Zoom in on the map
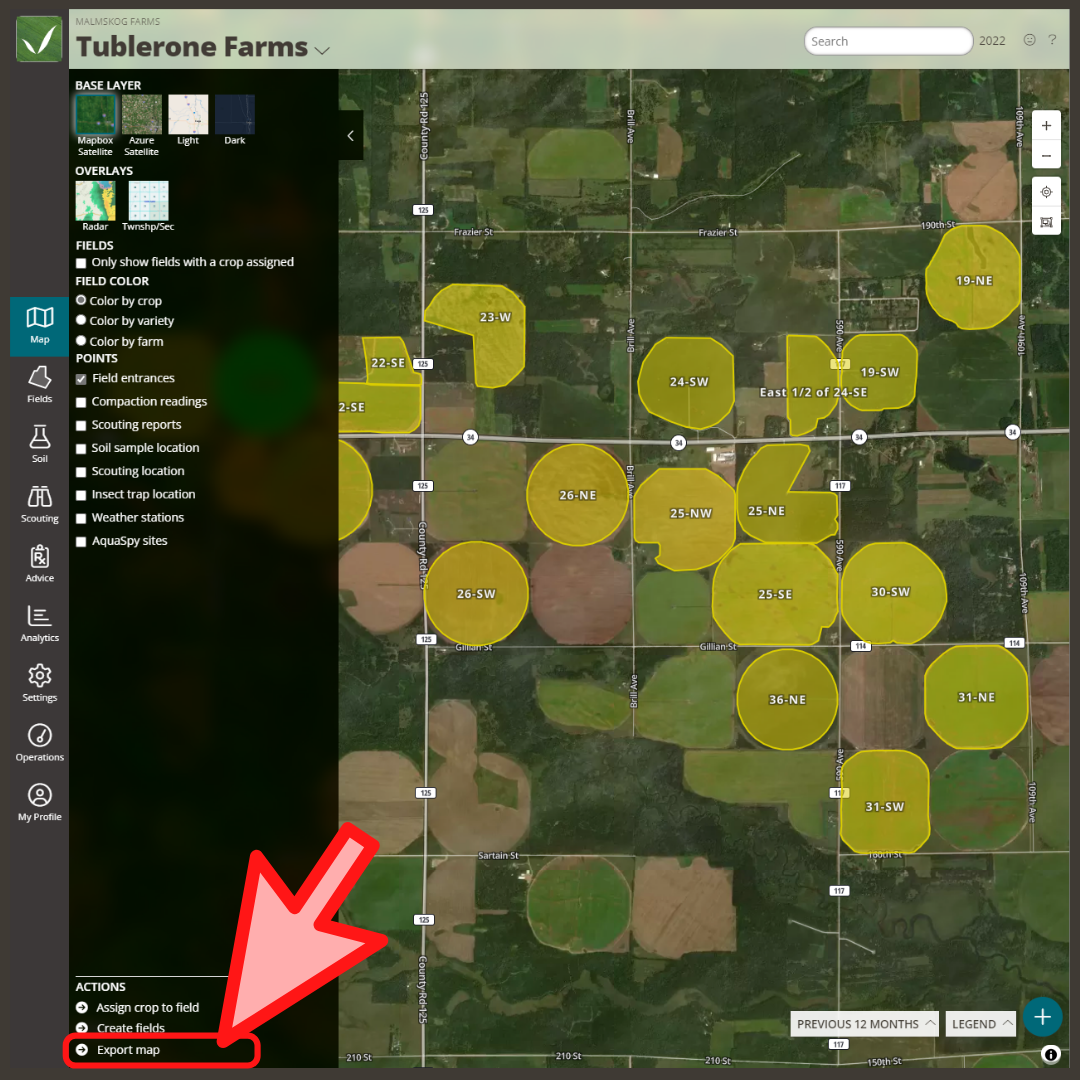Image resolution: width=1080 pixels, height=1080 pixels. [x=1046, y=125]
